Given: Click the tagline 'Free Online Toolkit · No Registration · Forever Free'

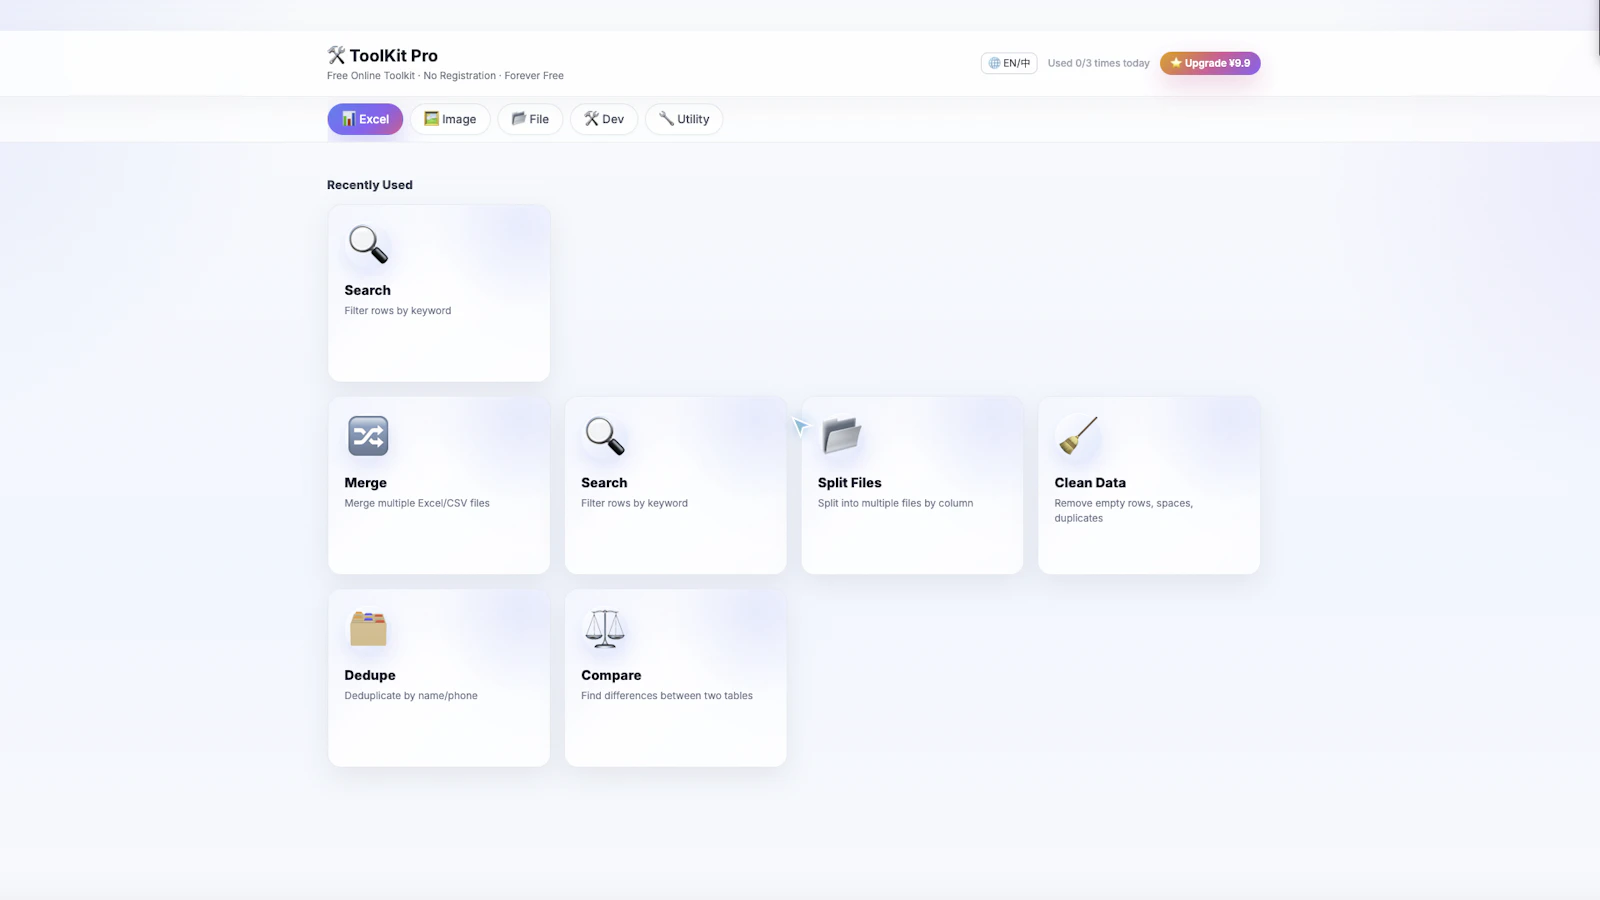Looking at the screenshot, I should [x=445, y=76].
